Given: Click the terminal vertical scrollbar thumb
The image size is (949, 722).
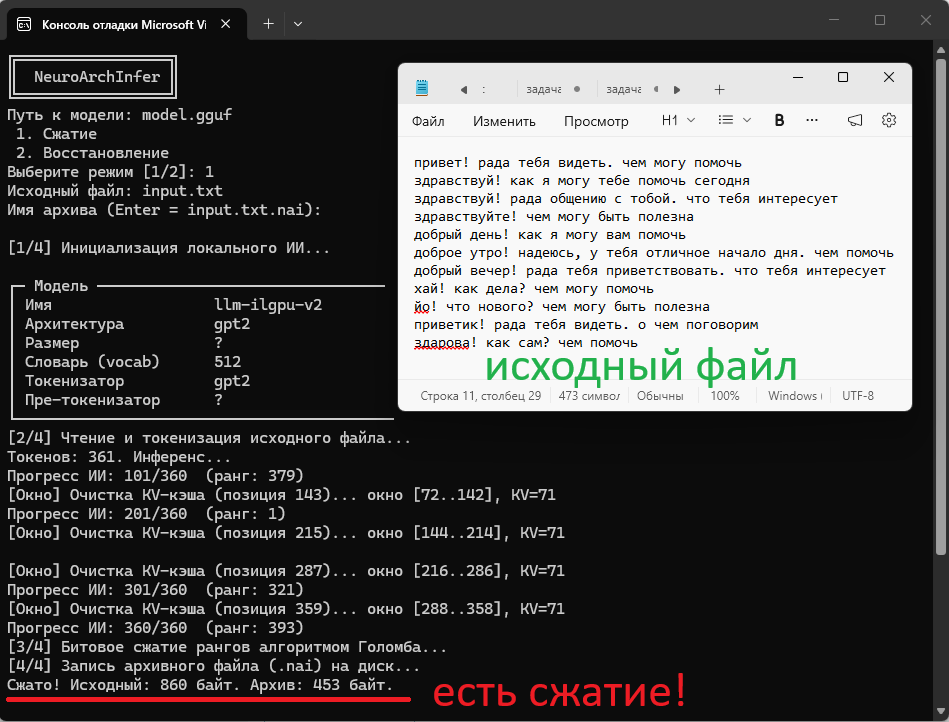Looking at the screenshot, I should [941, 306].
